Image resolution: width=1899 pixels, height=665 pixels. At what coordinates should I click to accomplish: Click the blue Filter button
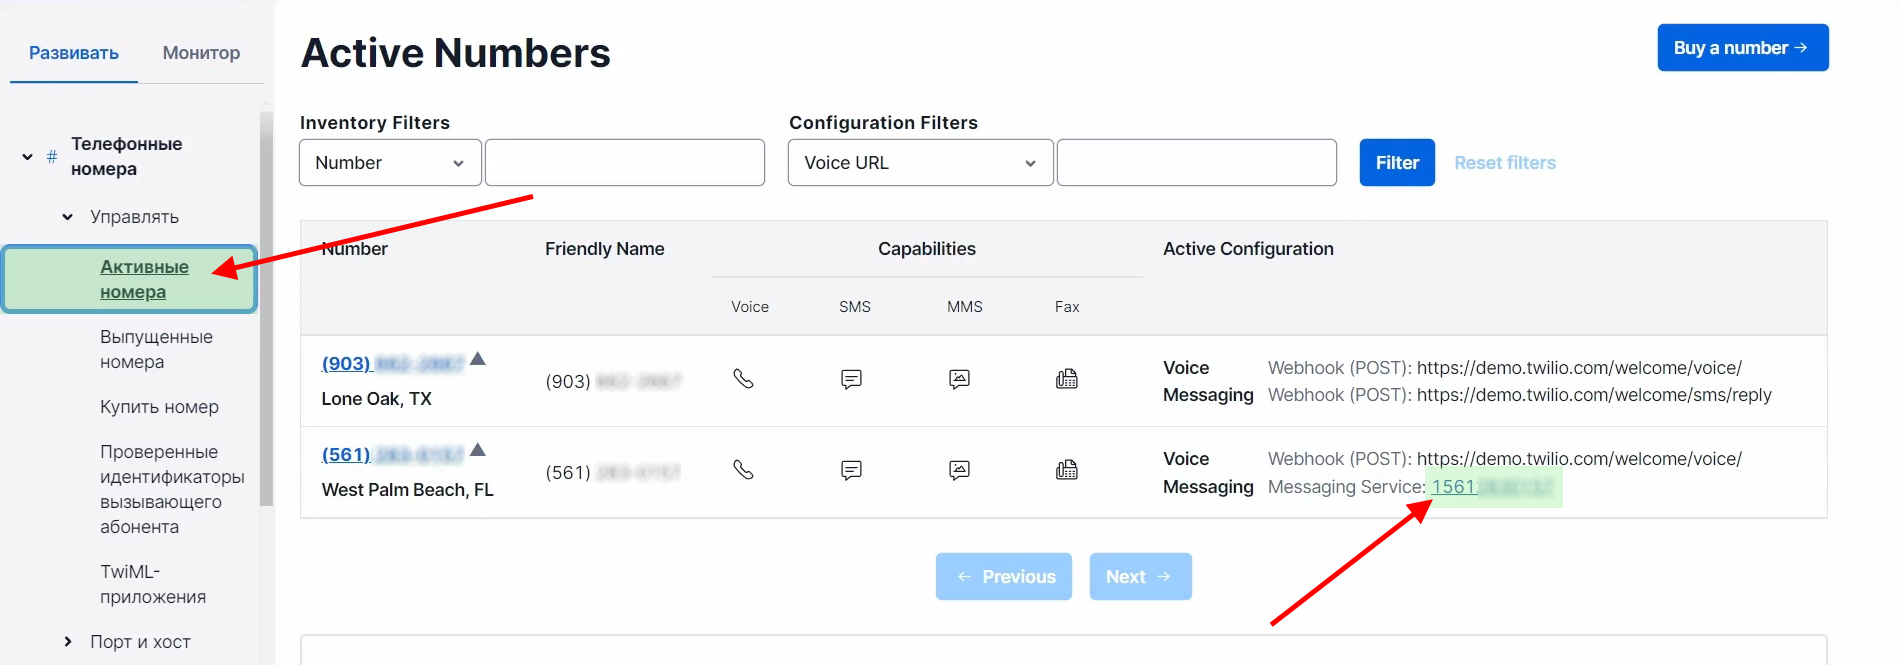pyautogui.click(x=1396, y=163)
